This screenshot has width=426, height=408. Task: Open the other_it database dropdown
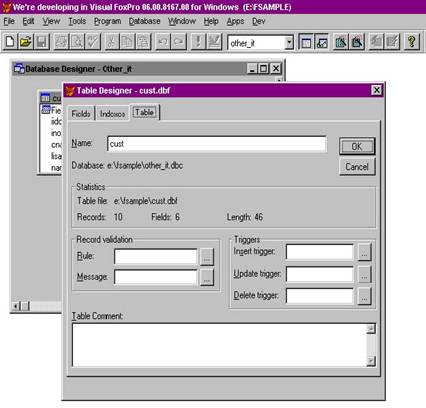click(289, 43)
